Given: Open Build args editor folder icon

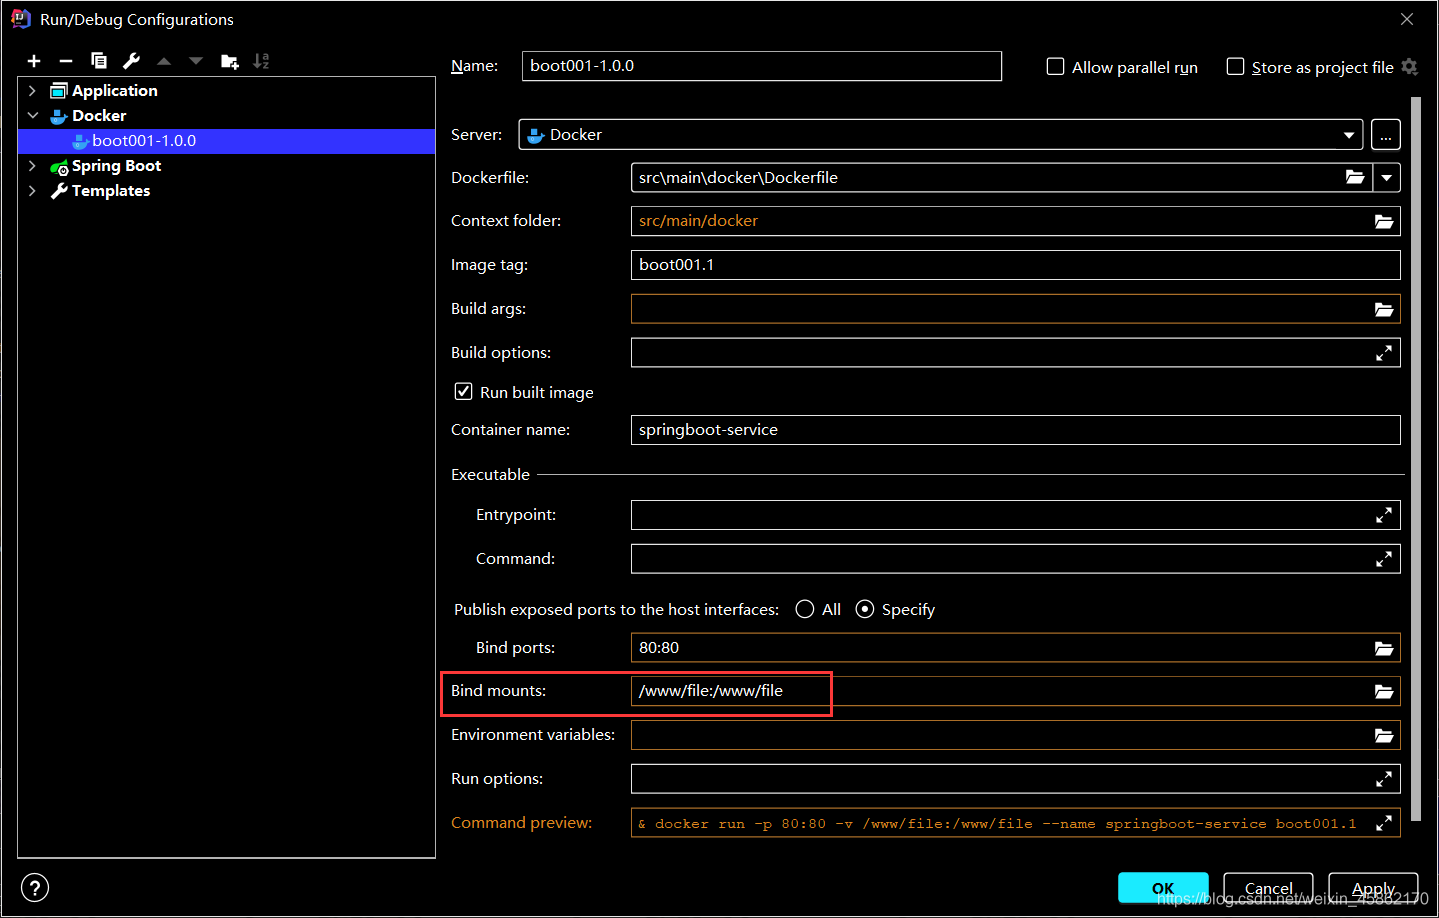Looking at the screenshot, I should [1384, 309].
